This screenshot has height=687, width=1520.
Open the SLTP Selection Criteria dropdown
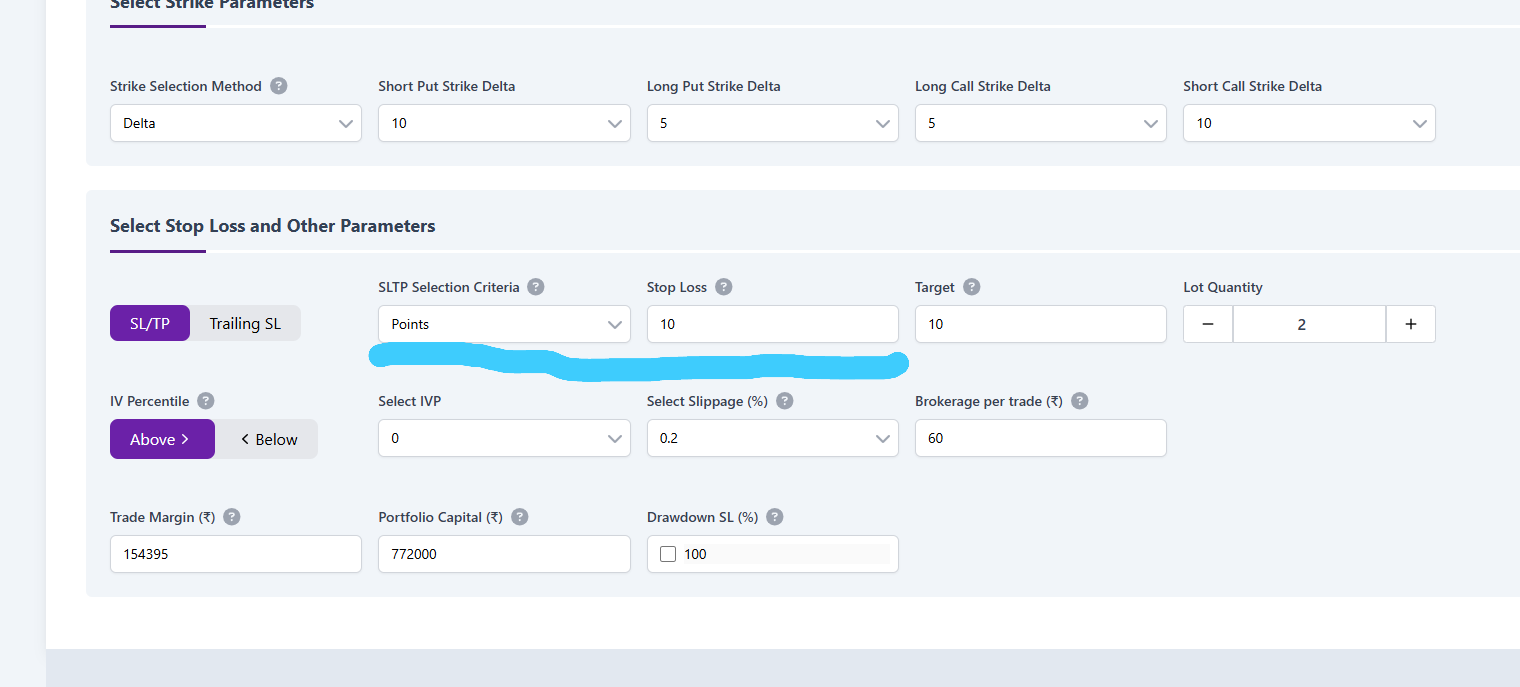(504, 324)
